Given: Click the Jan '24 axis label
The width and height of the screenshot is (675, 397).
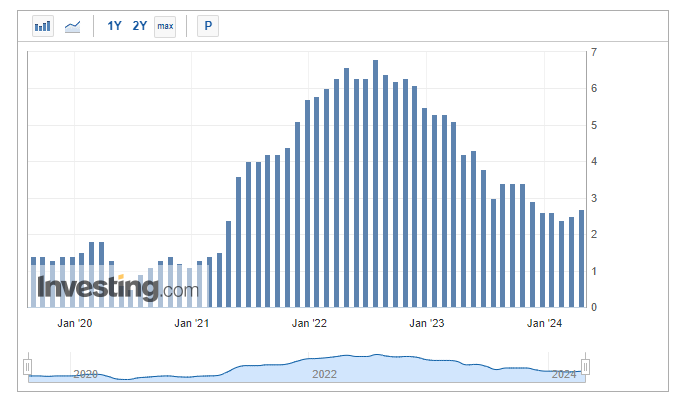Looking at the screenshot, I should 544,323.
